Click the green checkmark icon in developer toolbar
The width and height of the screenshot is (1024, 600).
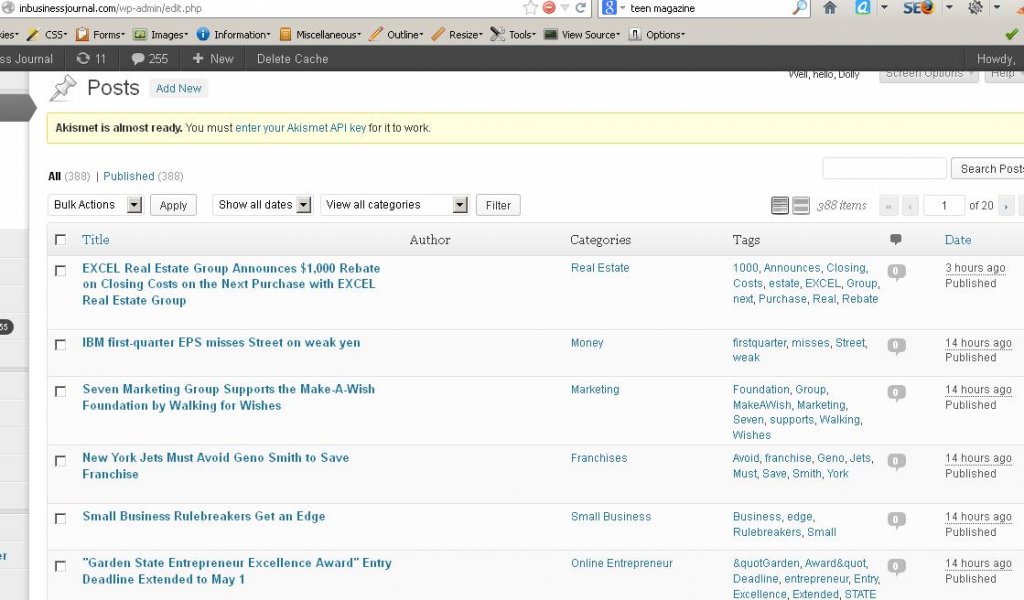point(1012,34)
